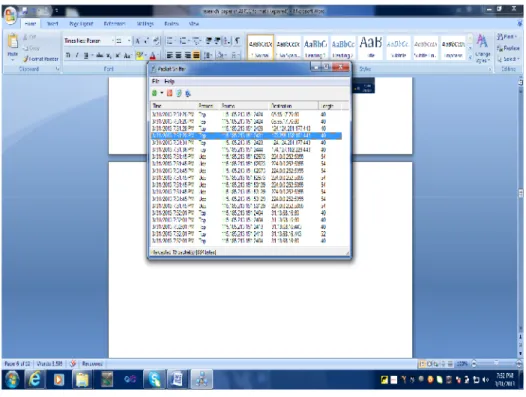This screenshot has width=526, height=397.
Task: Open the file folder icon in taskbar
Action: (x=82, y=380)
